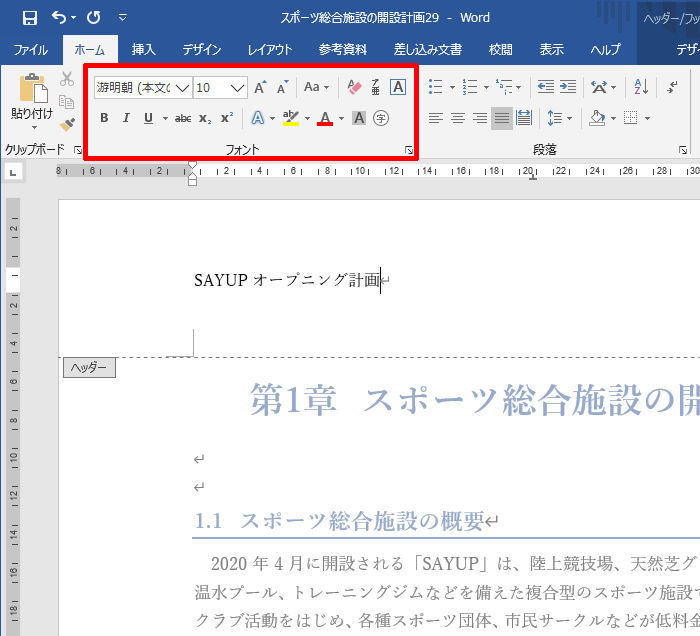Customize the Quick Access Toolbar
Image resolution: width=700 pixels, height=636 pixels.
(x=122, y=18)
